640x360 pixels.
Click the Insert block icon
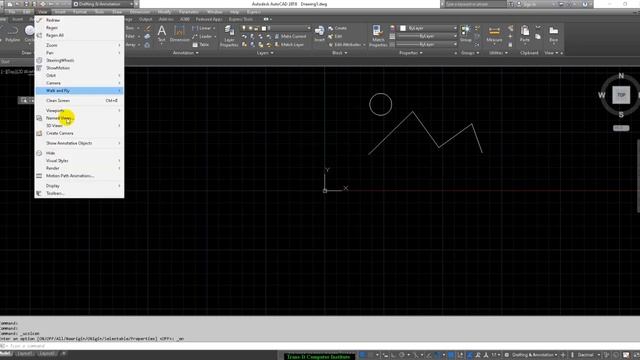click(x=320, y=33)
